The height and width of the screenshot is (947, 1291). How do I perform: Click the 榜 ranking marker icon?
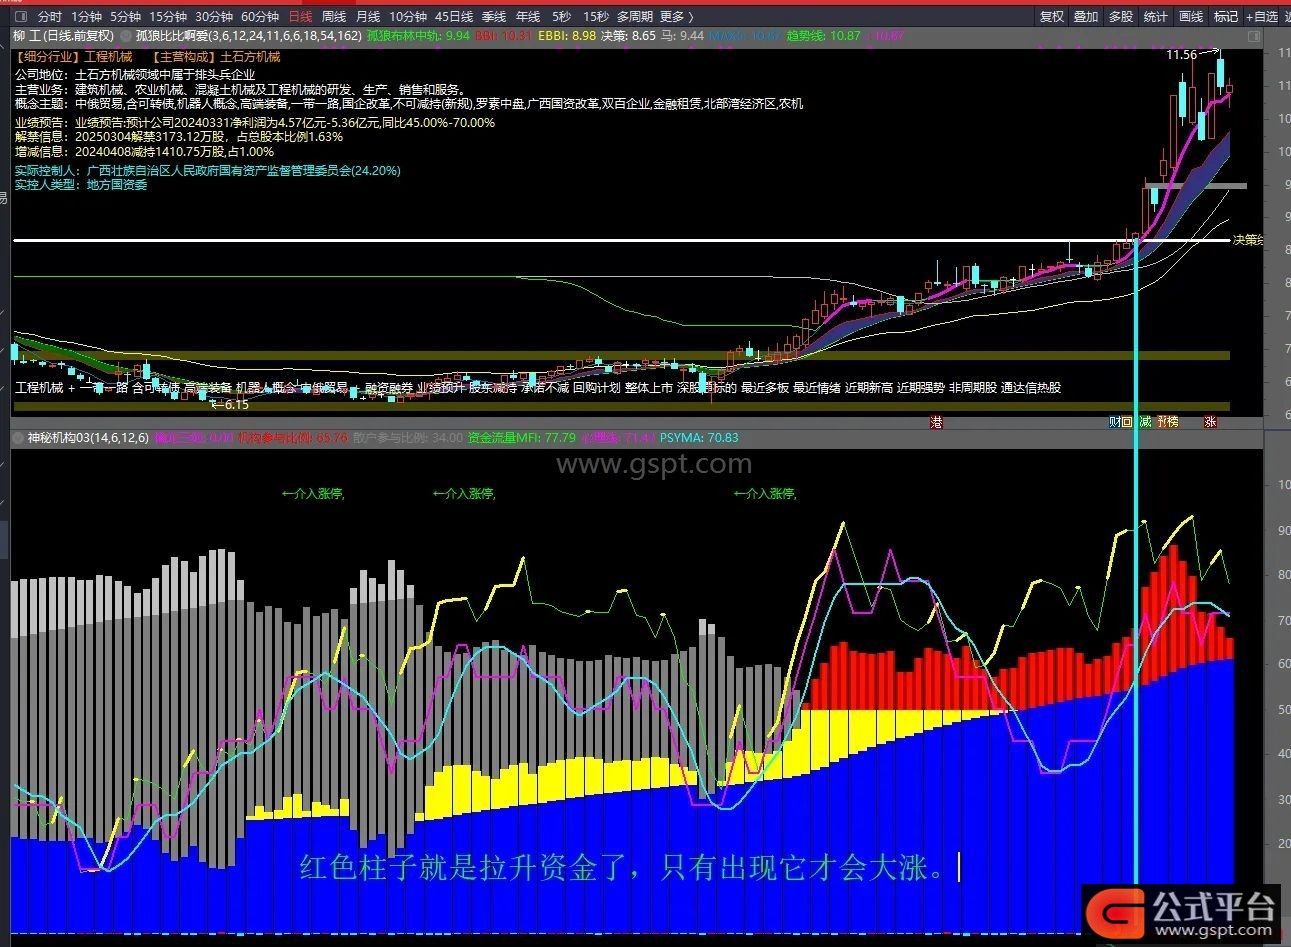[1172, 422]
